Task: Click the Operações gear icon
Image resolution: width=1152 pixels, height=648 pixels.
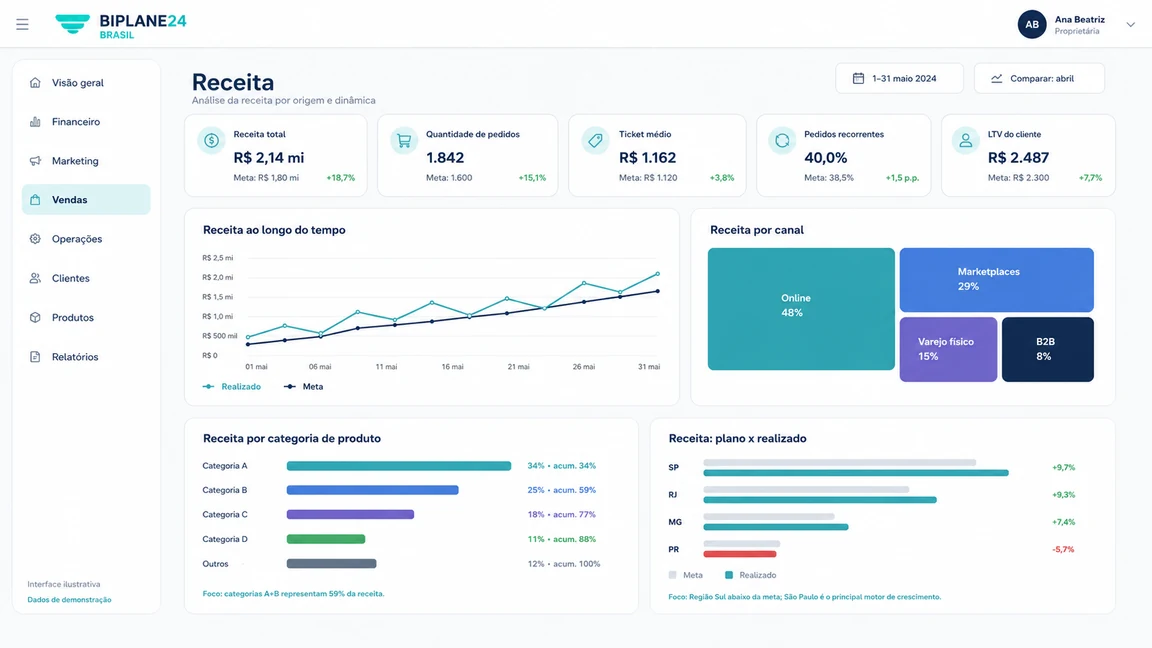Action: pos(35,239)
